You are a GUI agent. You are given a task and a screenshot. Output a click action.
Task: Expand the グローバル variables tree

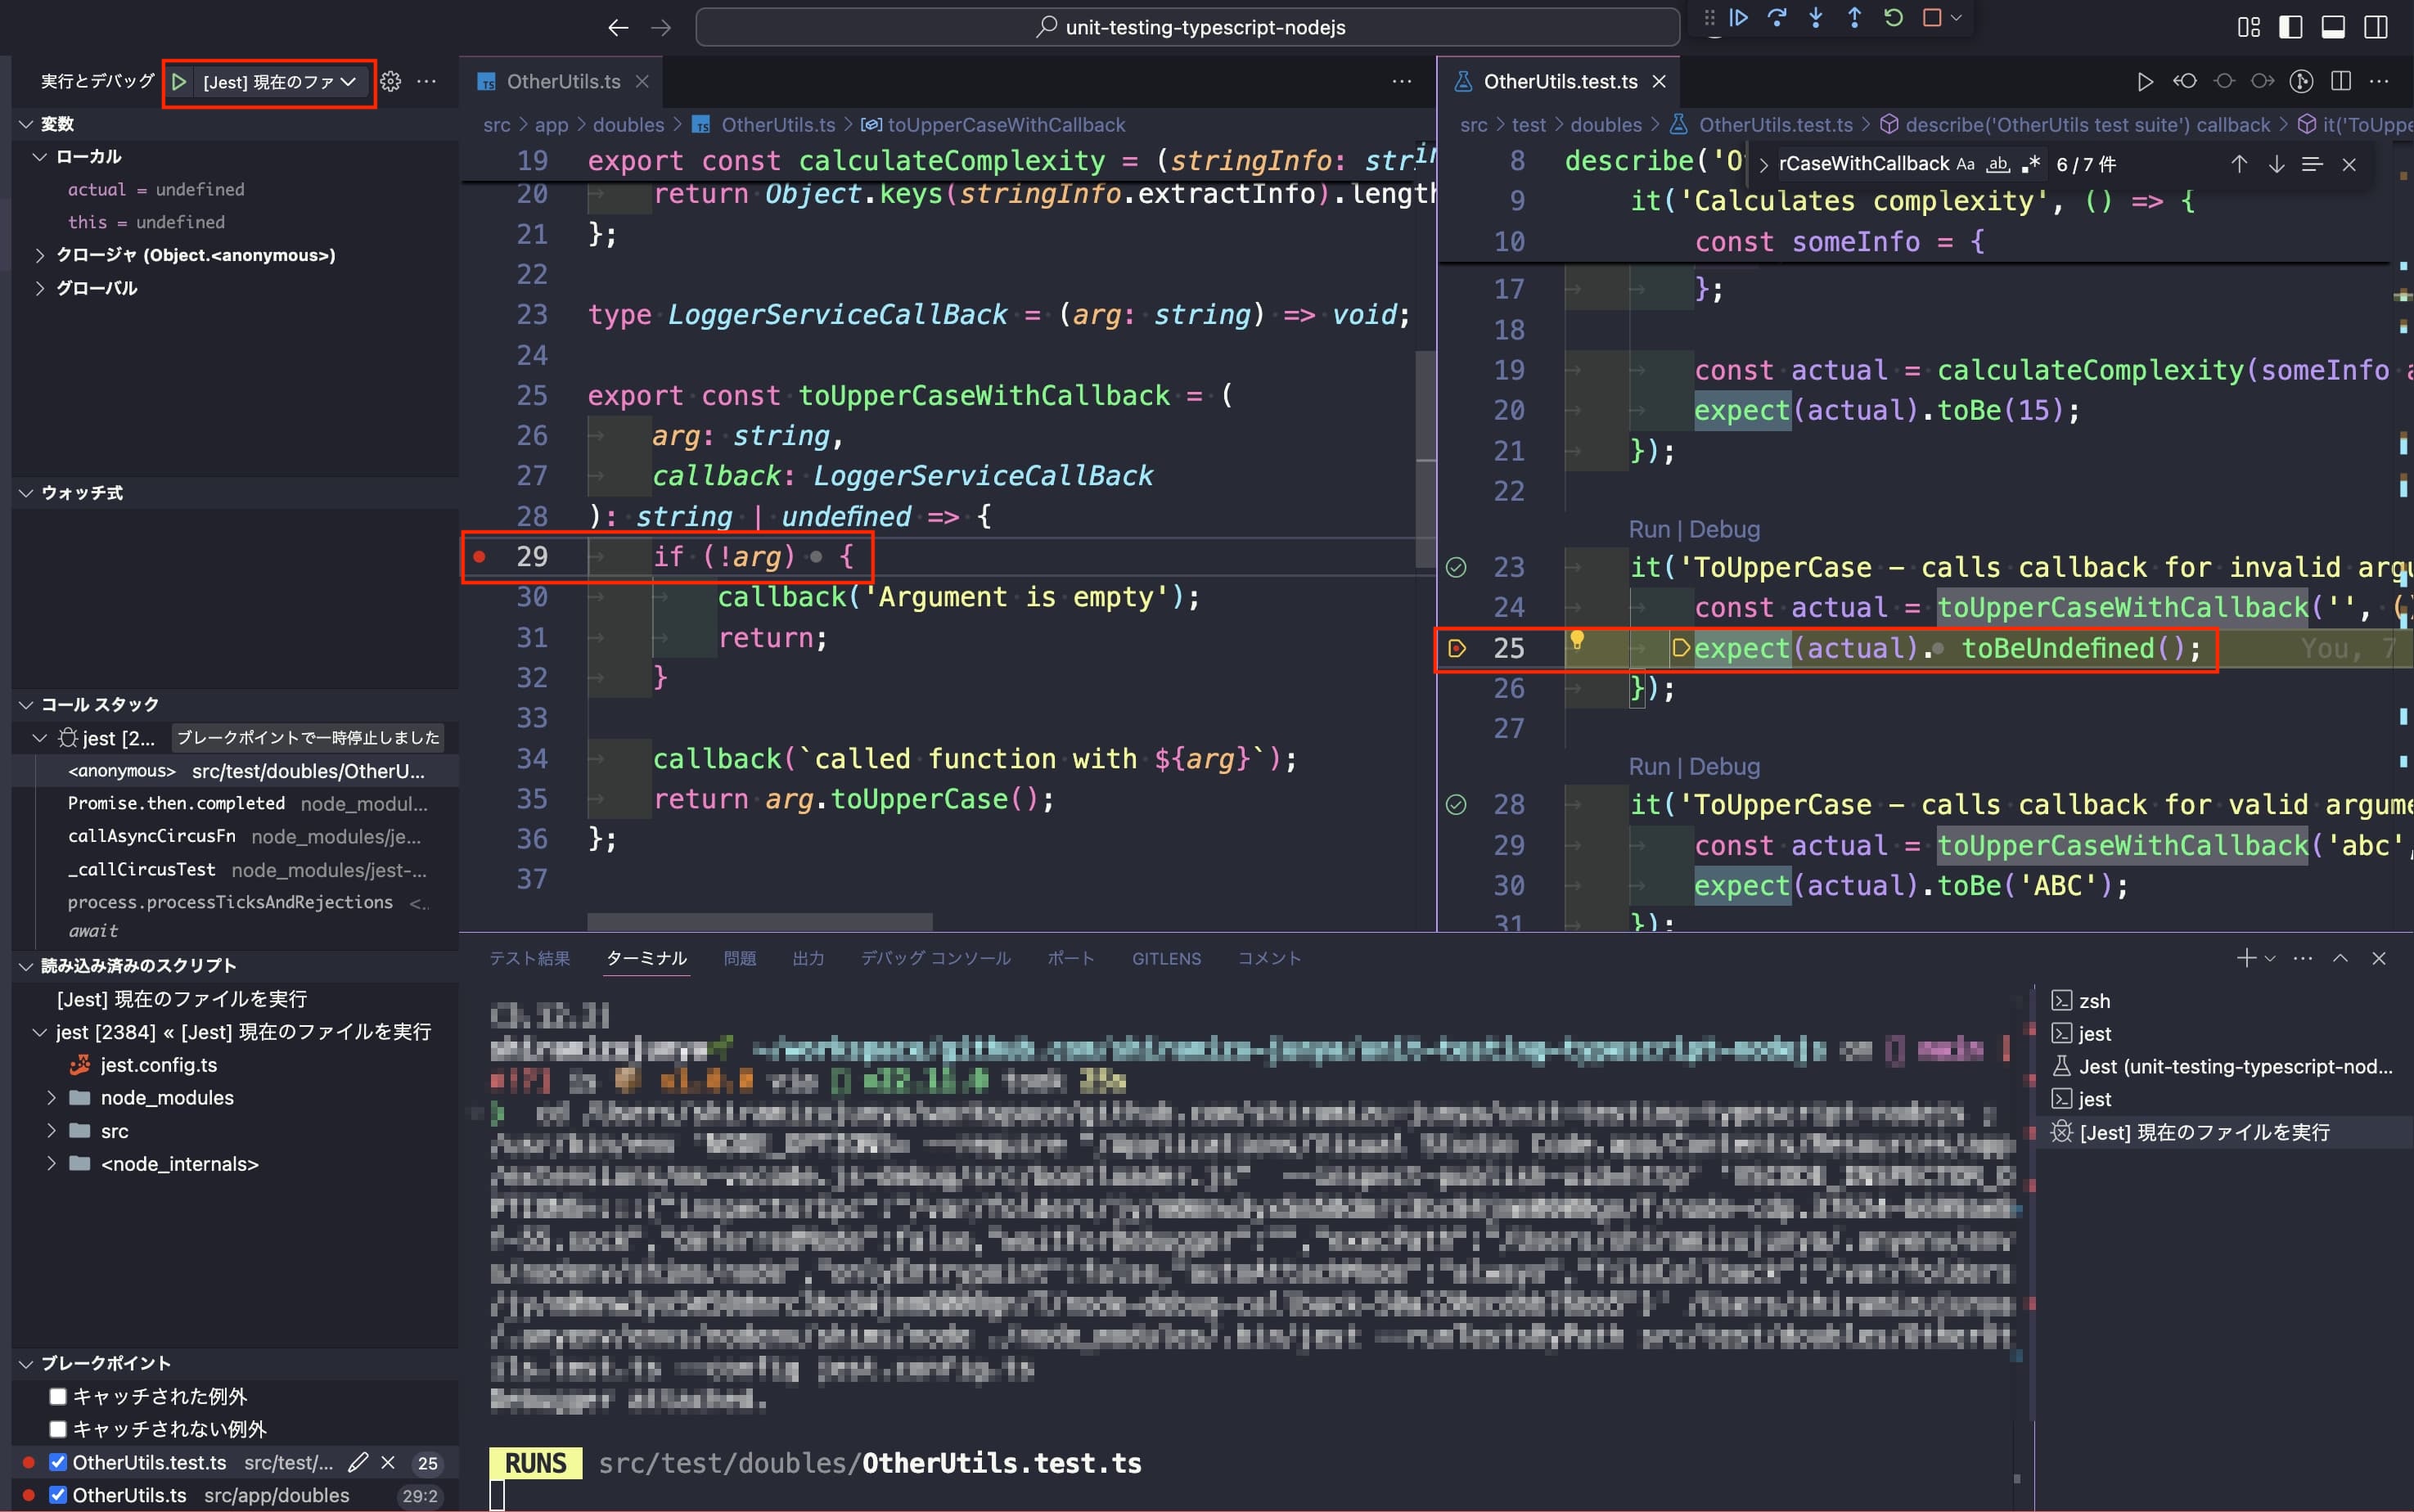click(41, 287)
